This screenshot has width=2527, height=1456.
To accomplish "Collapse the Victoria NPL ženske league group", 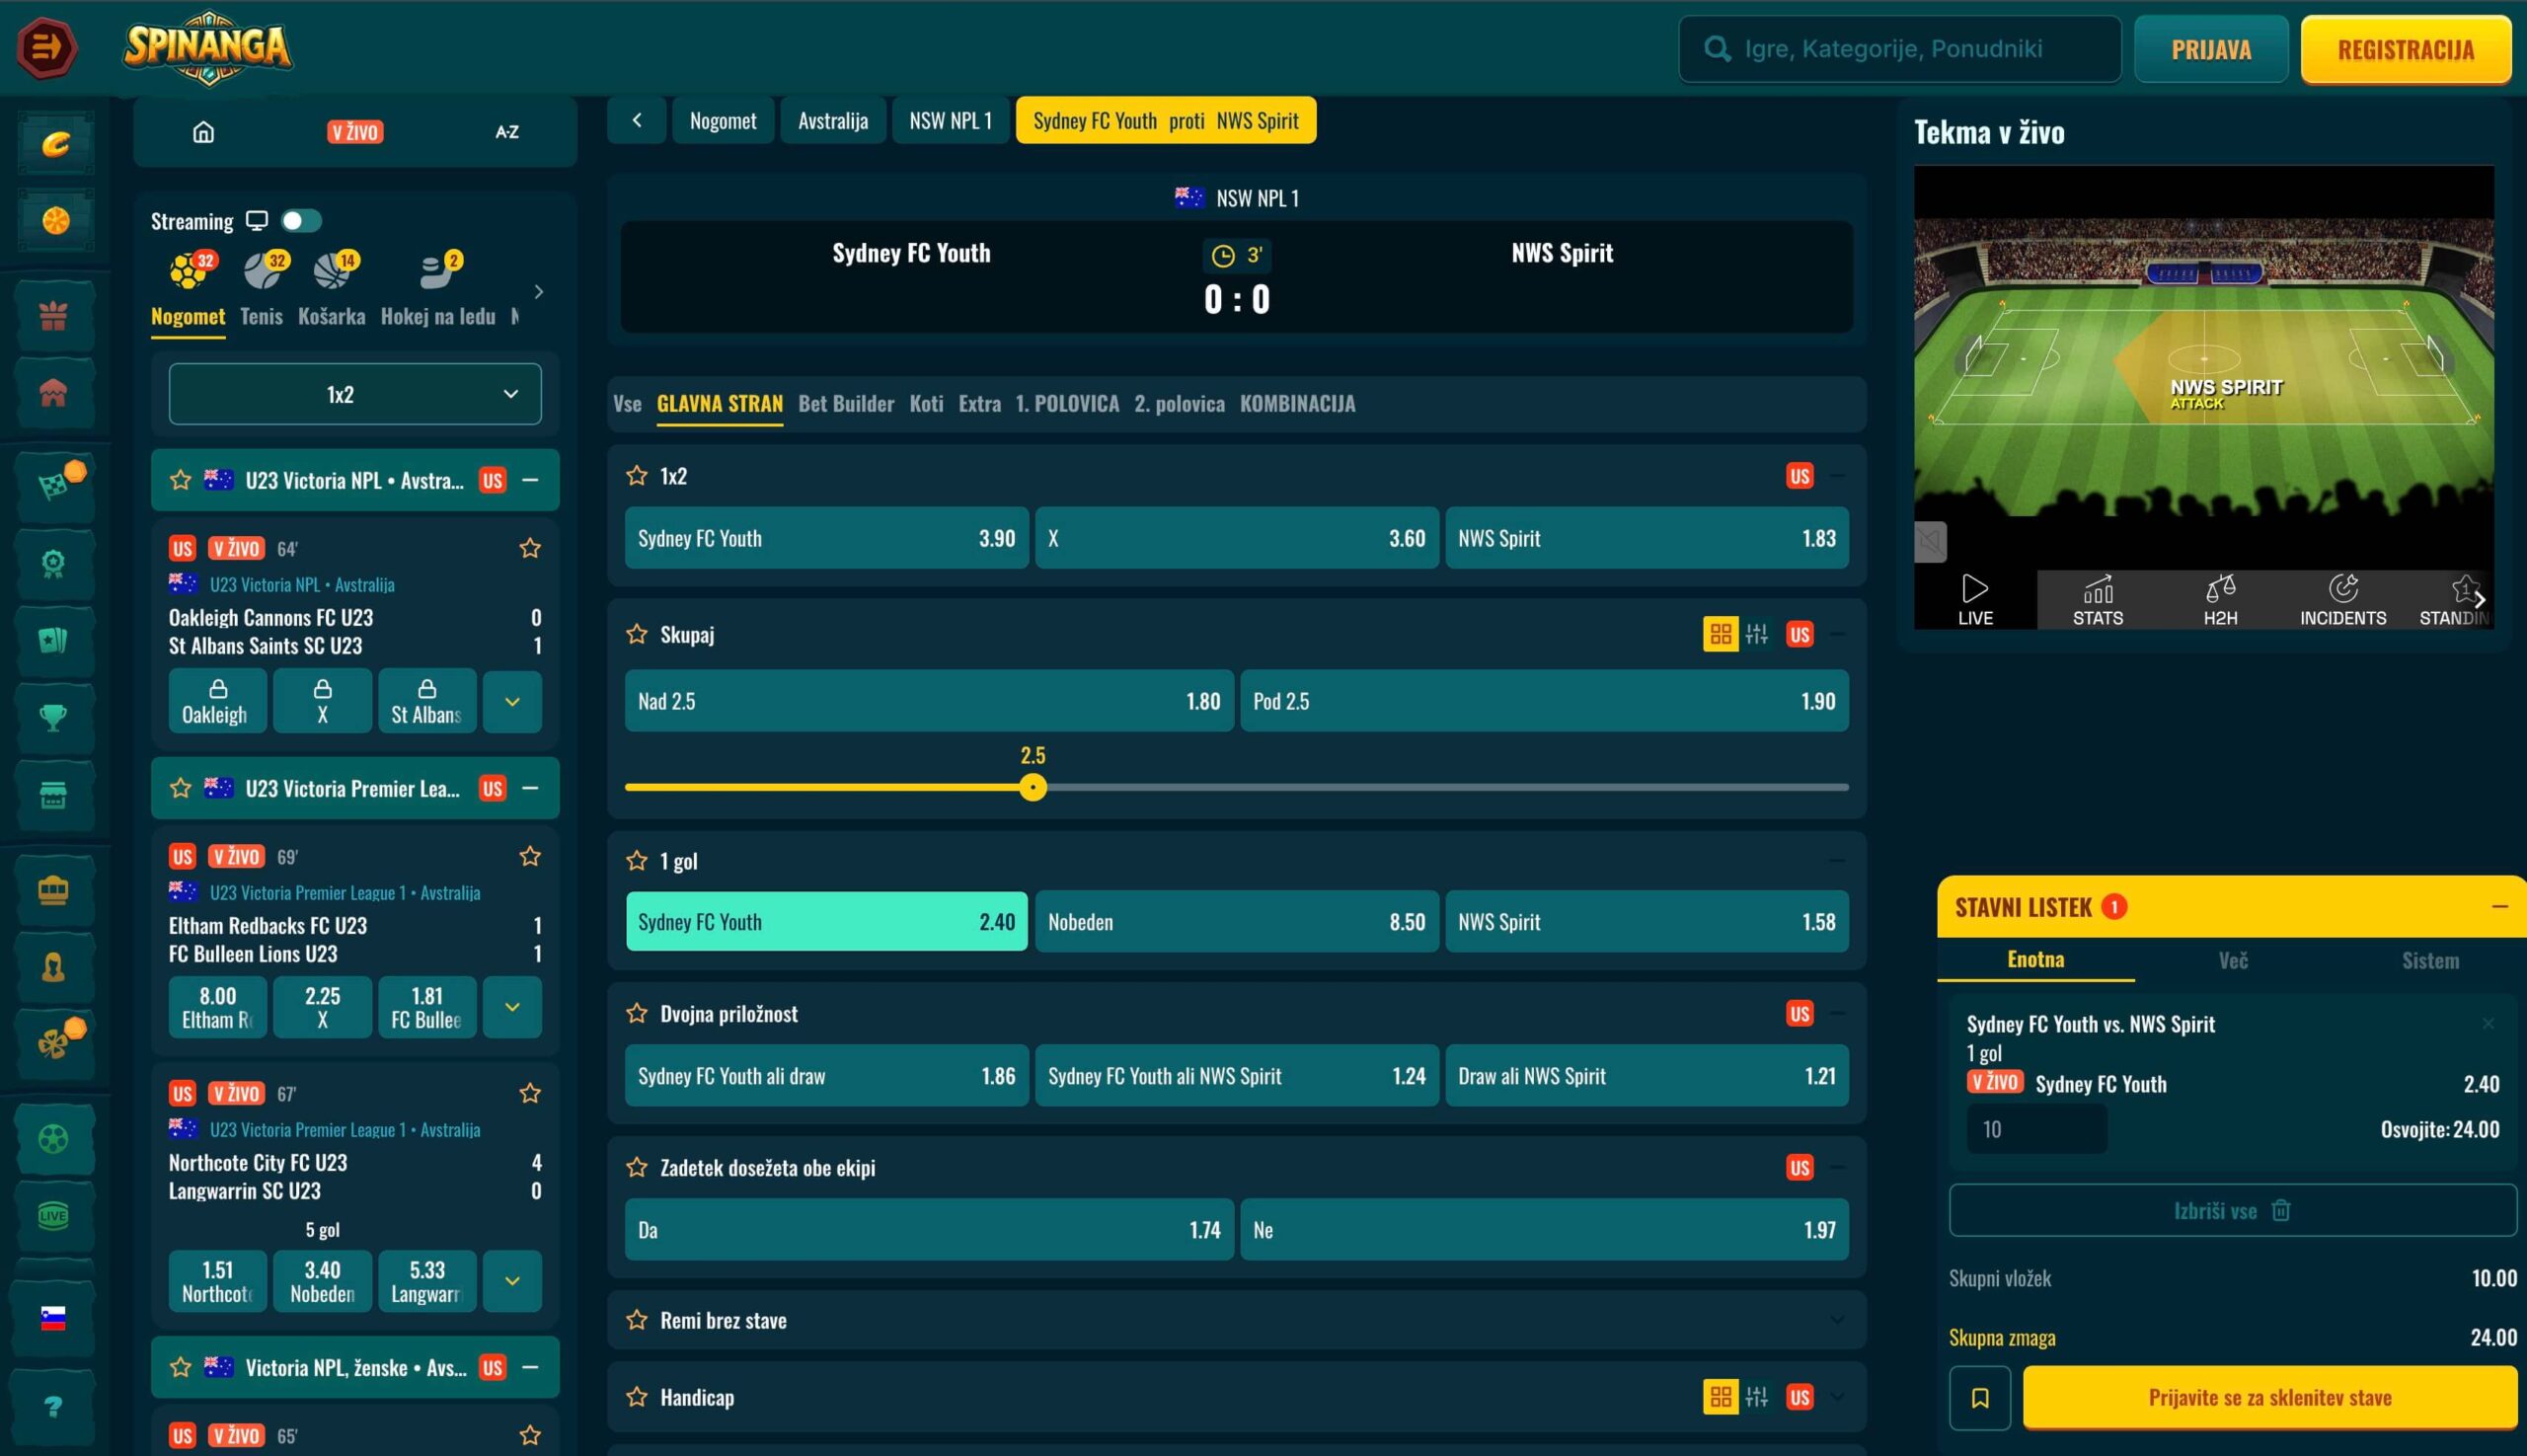I will pos(531,1367).
